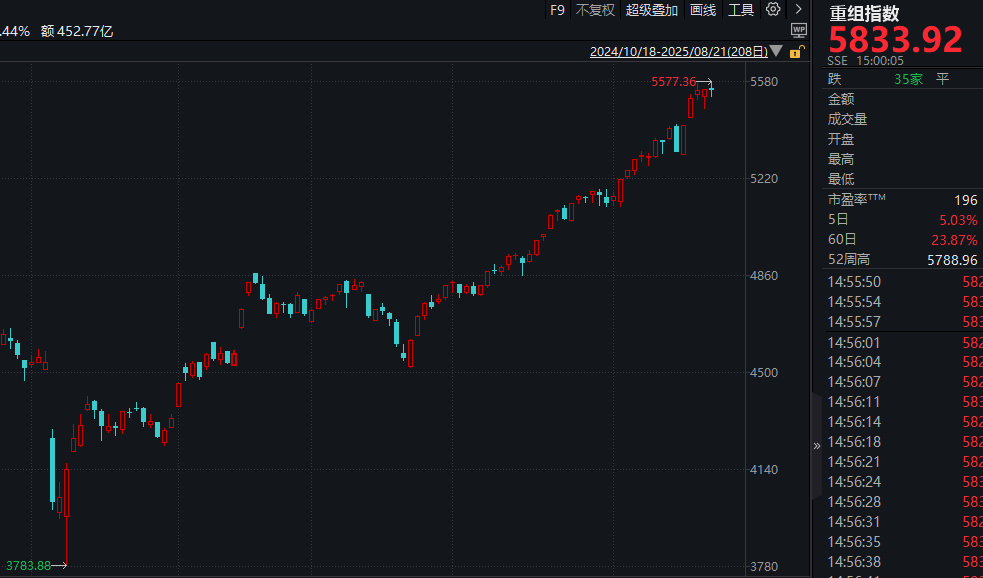Open the F9 info page
The height and width of the screenshot is (578, 983).
[557, 10]
